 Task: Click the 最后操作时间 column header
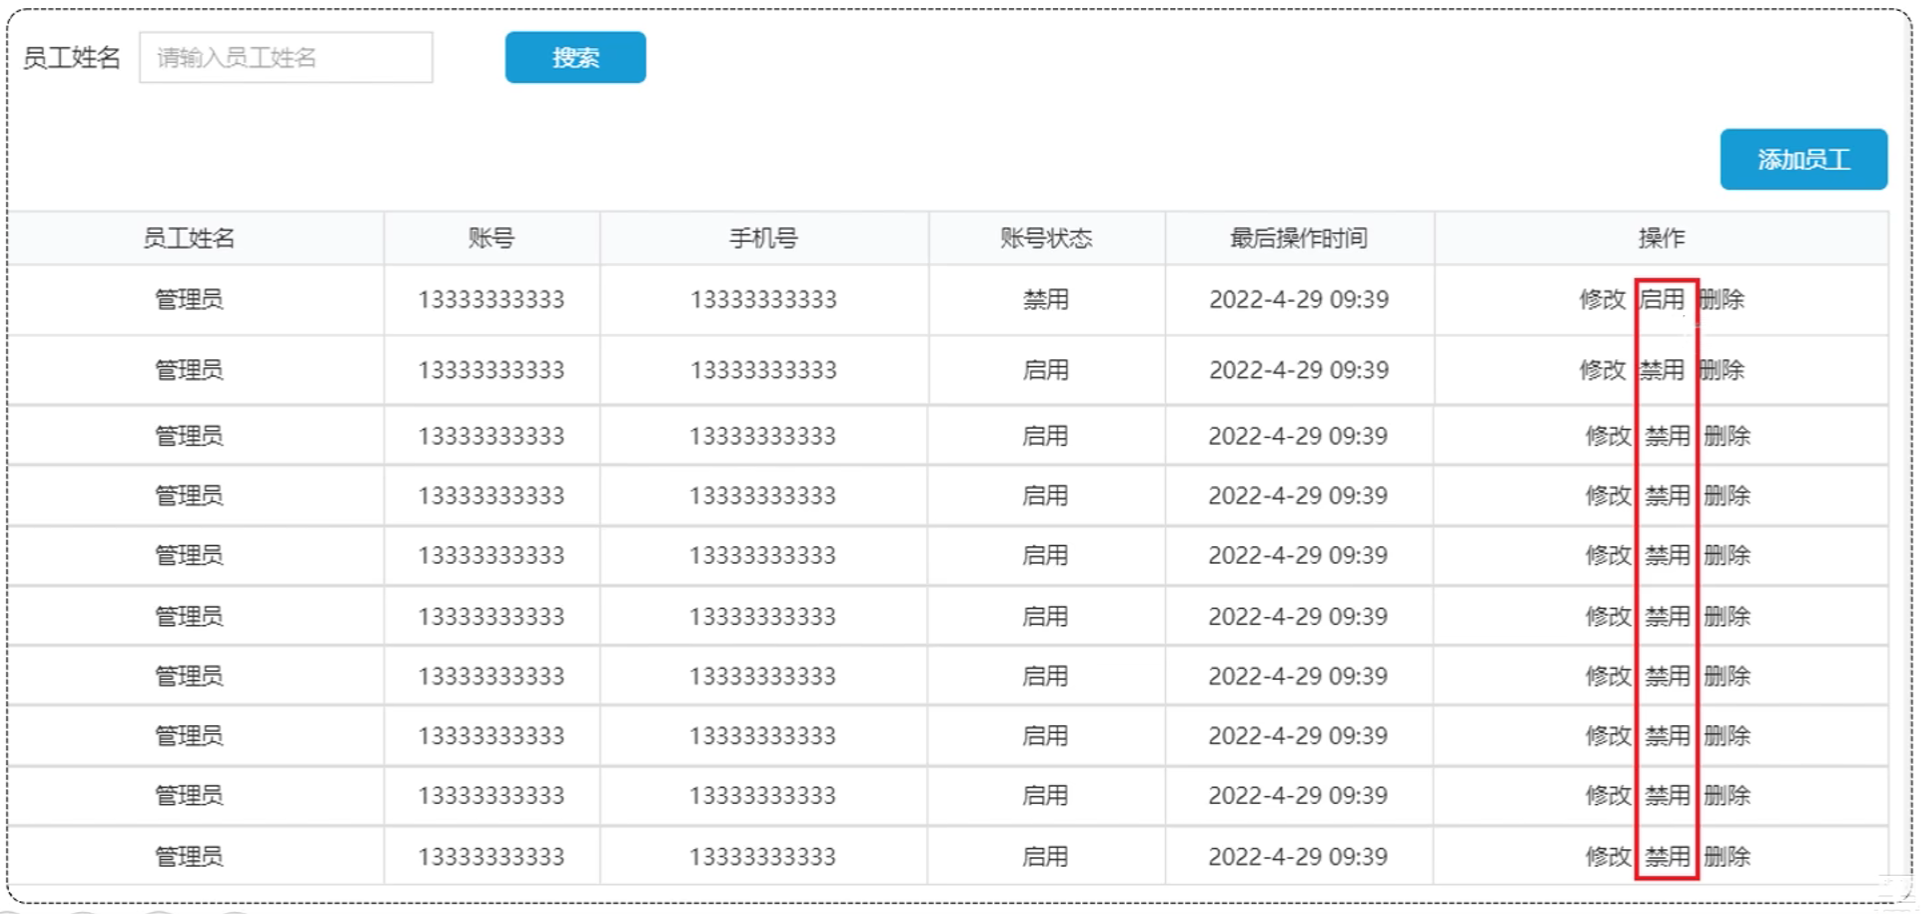tap(1298, 239)
